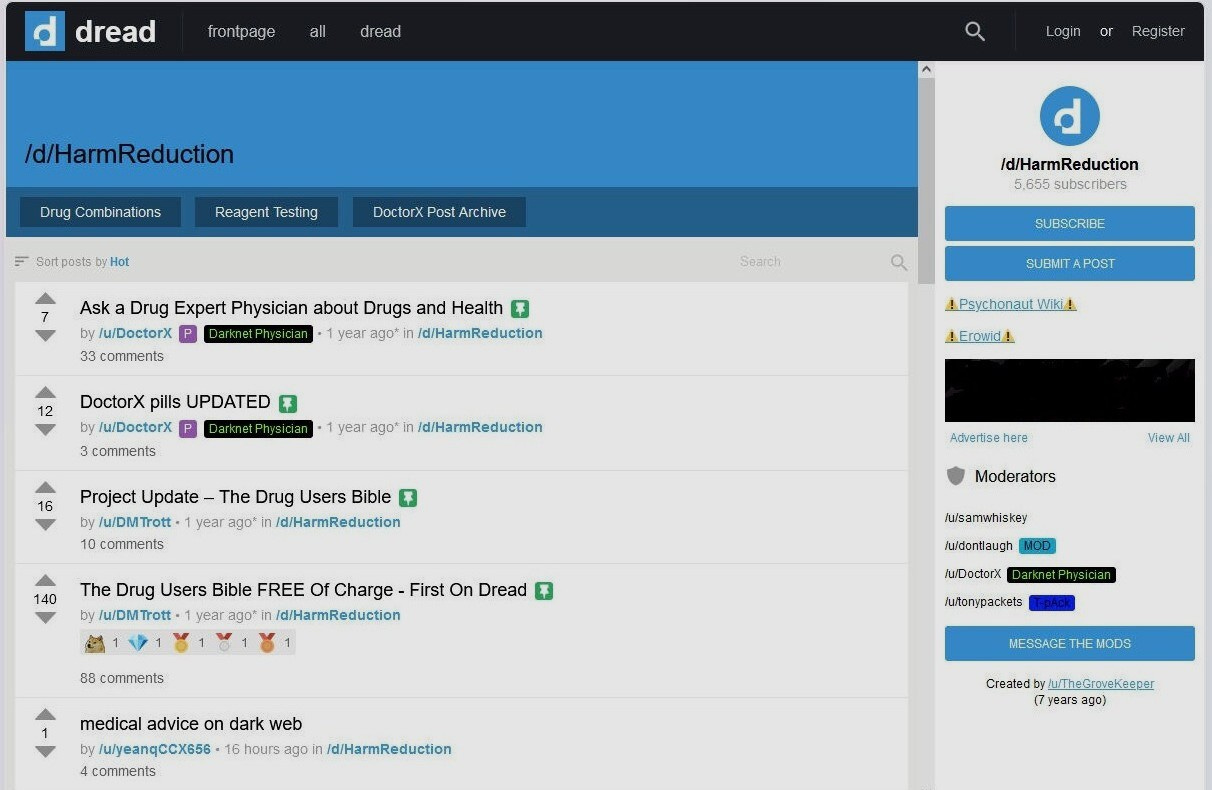Click the dread logo icon
The image size is (1212, 790).
click(44, 31)
